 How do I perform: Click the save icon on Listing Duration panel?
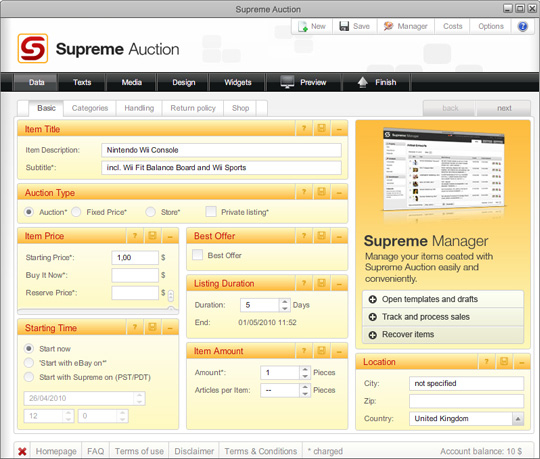click(x=321, y=283)
